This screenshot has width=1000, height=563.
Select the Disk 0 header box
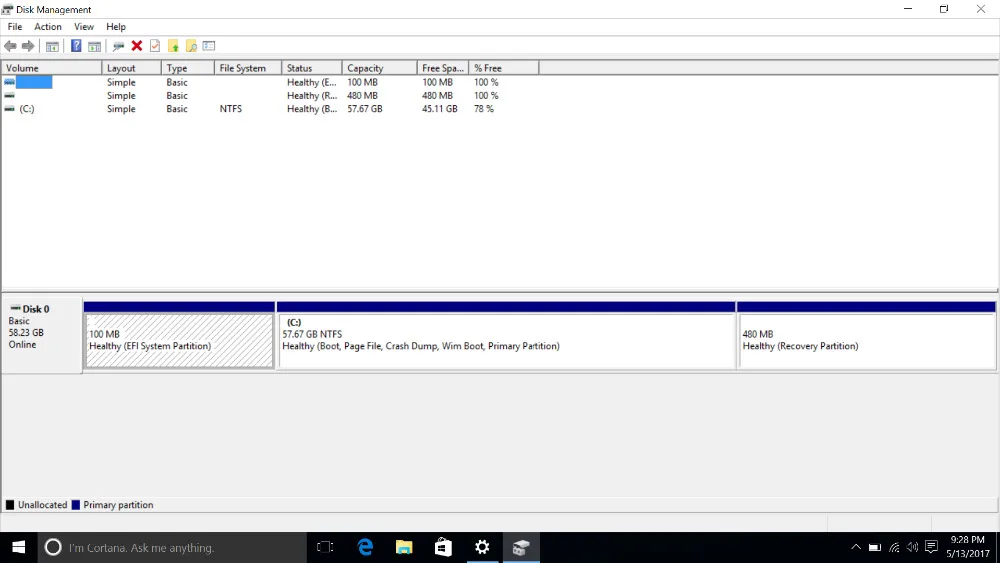42,335
